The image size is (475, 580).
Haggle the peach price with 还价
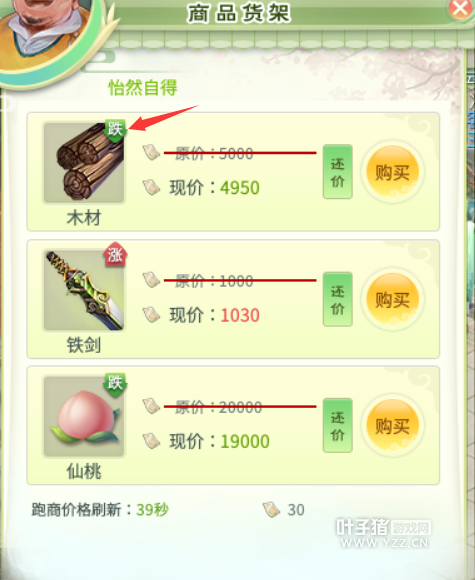tap(337, 425)
